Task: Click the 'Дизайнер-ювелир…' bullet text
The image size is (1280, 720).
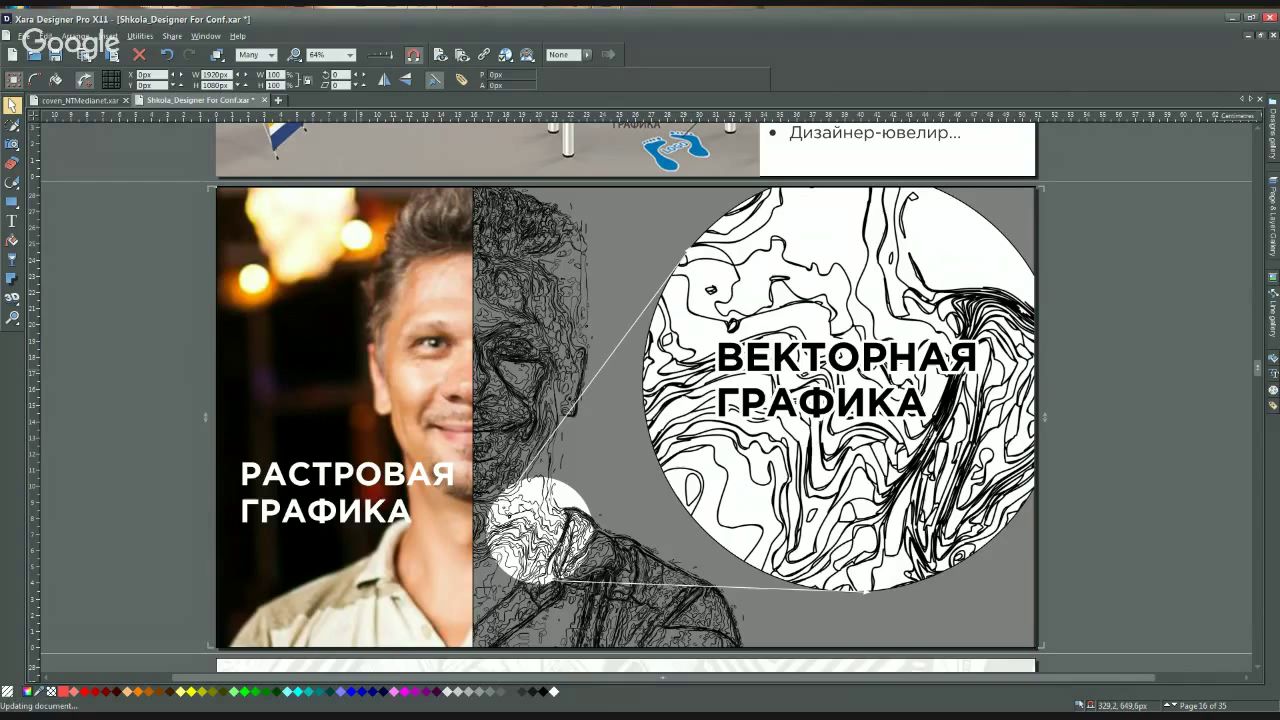Action: pos(875,132)
